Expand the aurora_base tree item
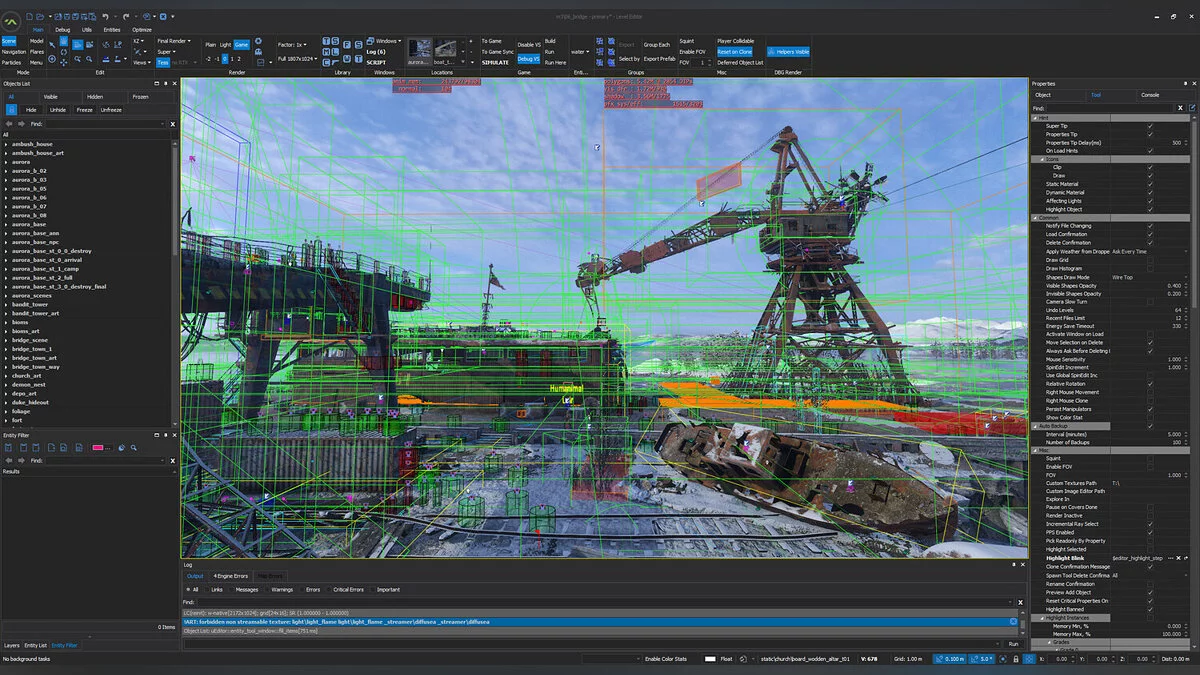This screenshot has height=675, width=1200. 6,224
